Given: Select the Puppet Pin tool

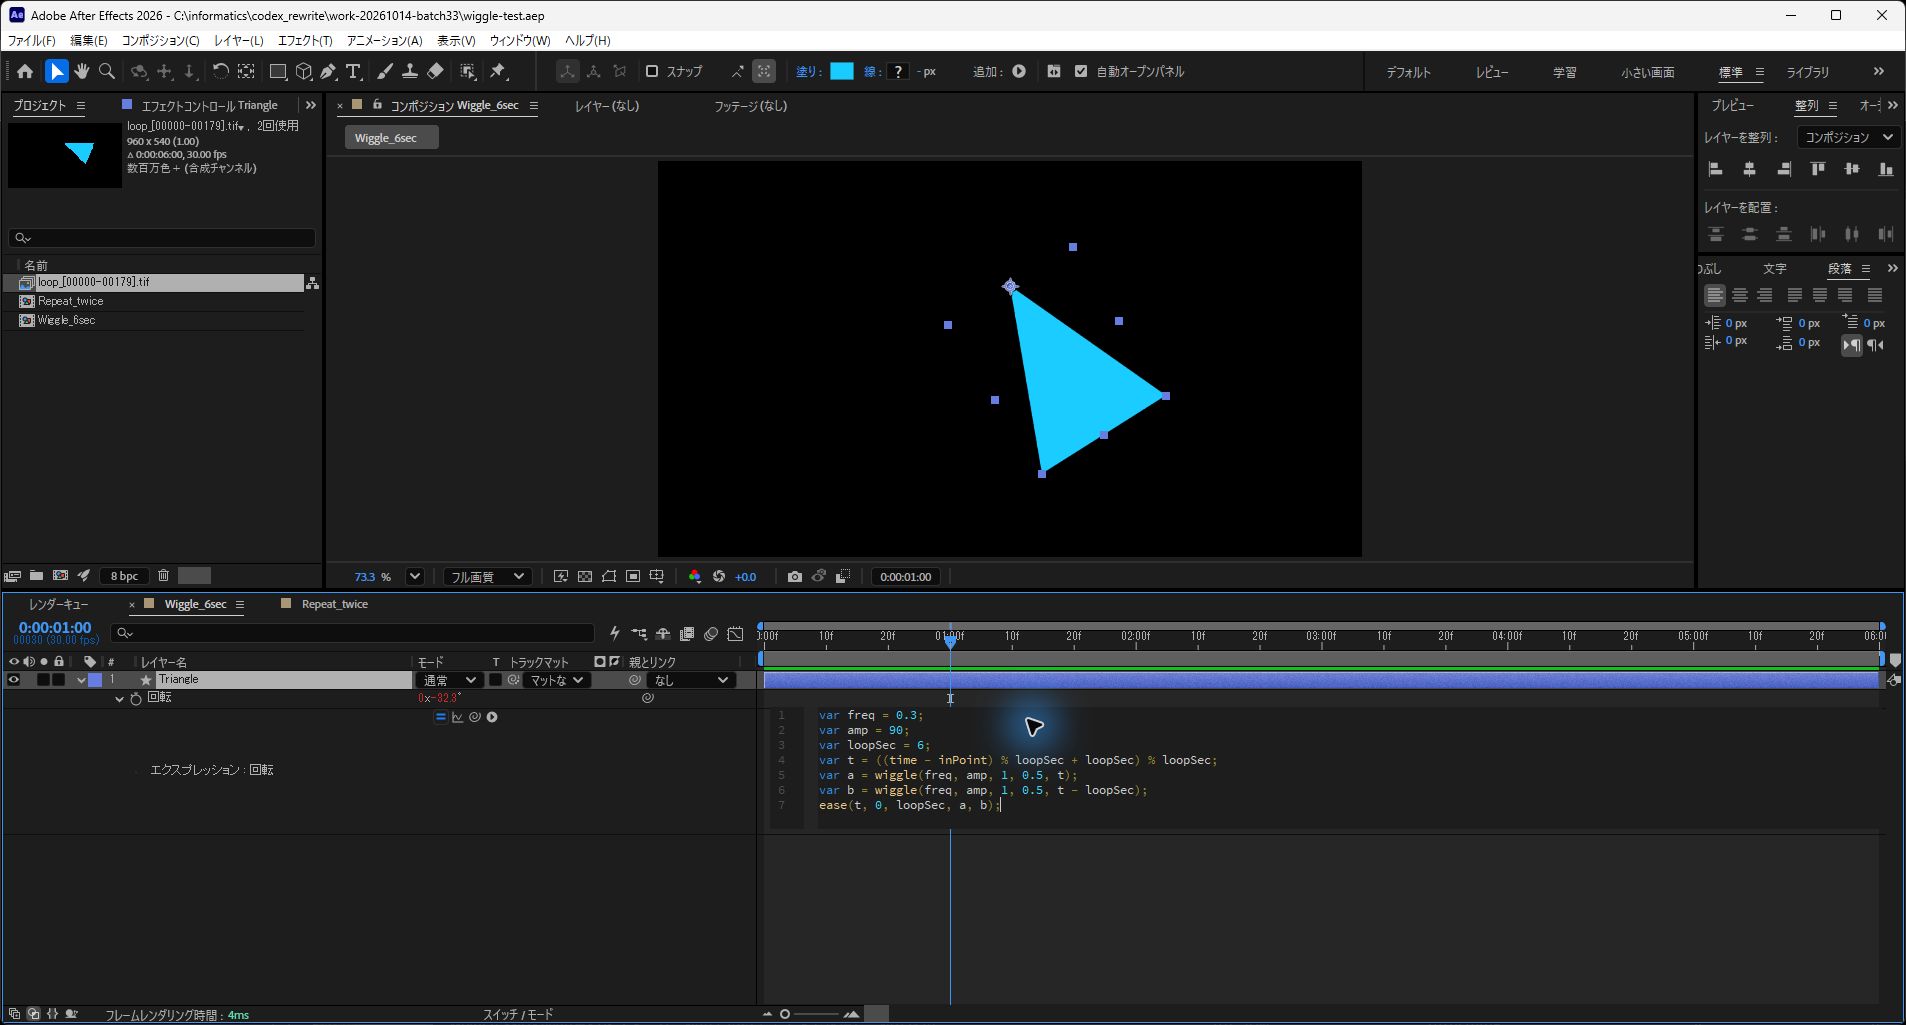Looking at the screenshot, I should point(498,71).
